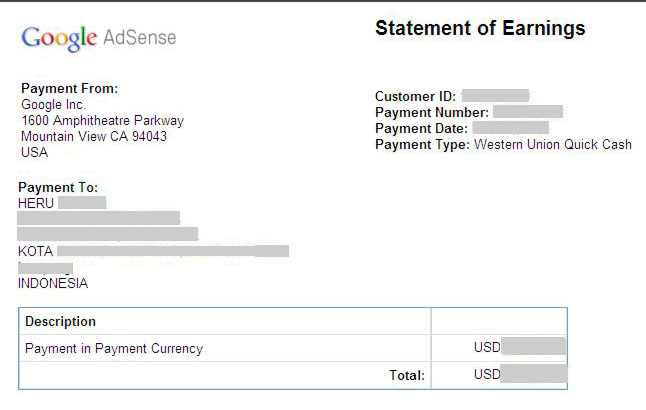Click the KOTA address line
The height and width of the screenshot is (410, 646).
tap(36, 251)
